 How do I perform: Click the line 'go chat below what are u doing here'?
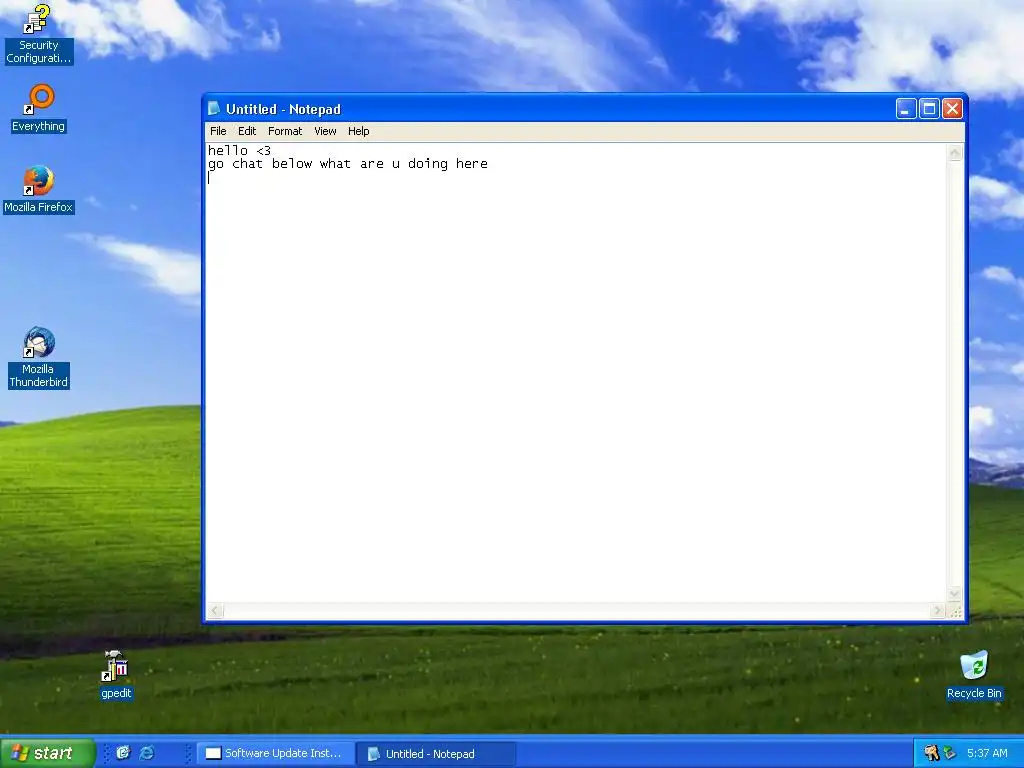point(347,164)
